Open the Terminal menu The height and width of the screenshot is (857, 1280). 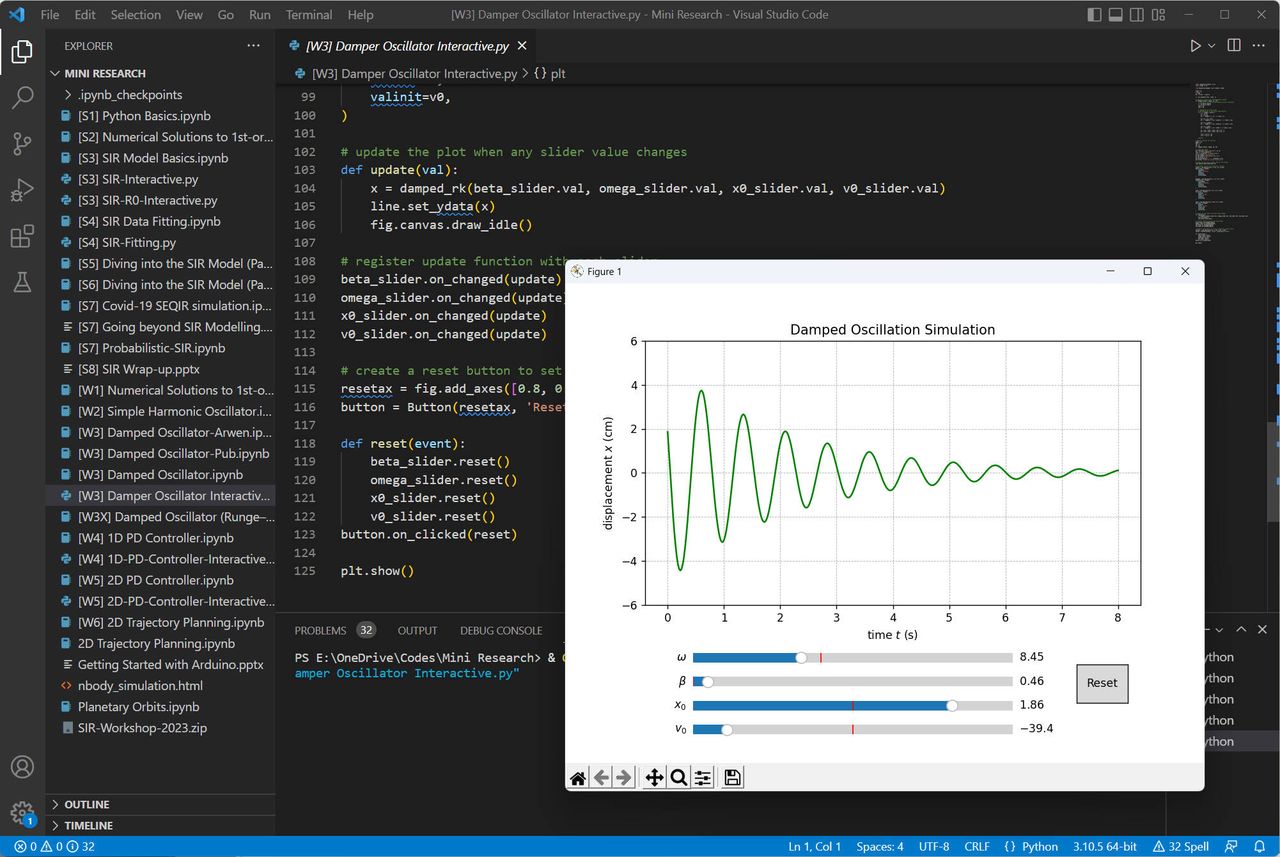click(309, 15)
